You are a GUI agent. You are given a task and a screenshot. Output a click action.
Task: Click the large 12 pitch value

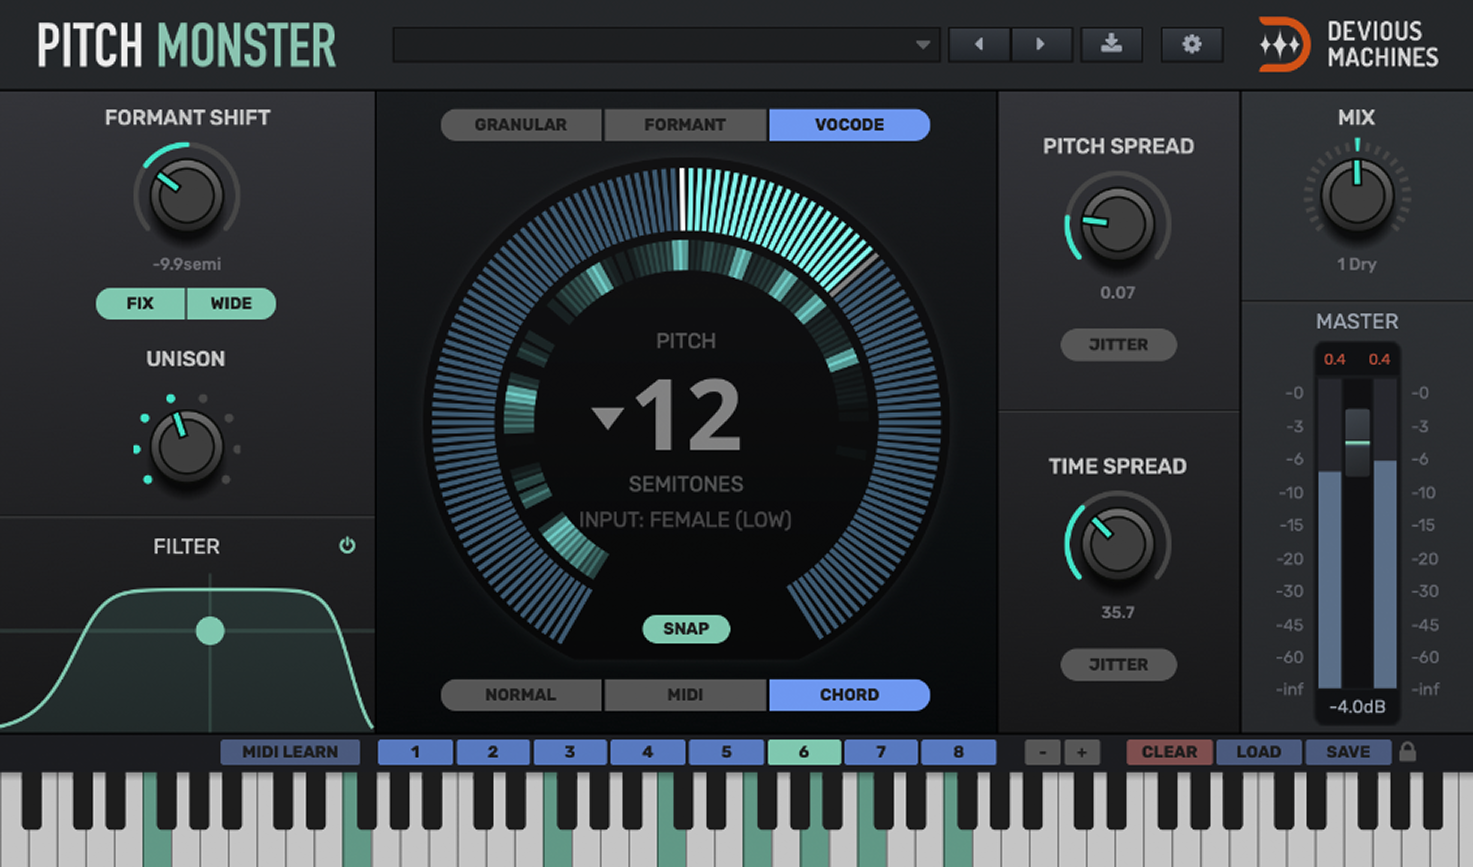click(688, 415)
